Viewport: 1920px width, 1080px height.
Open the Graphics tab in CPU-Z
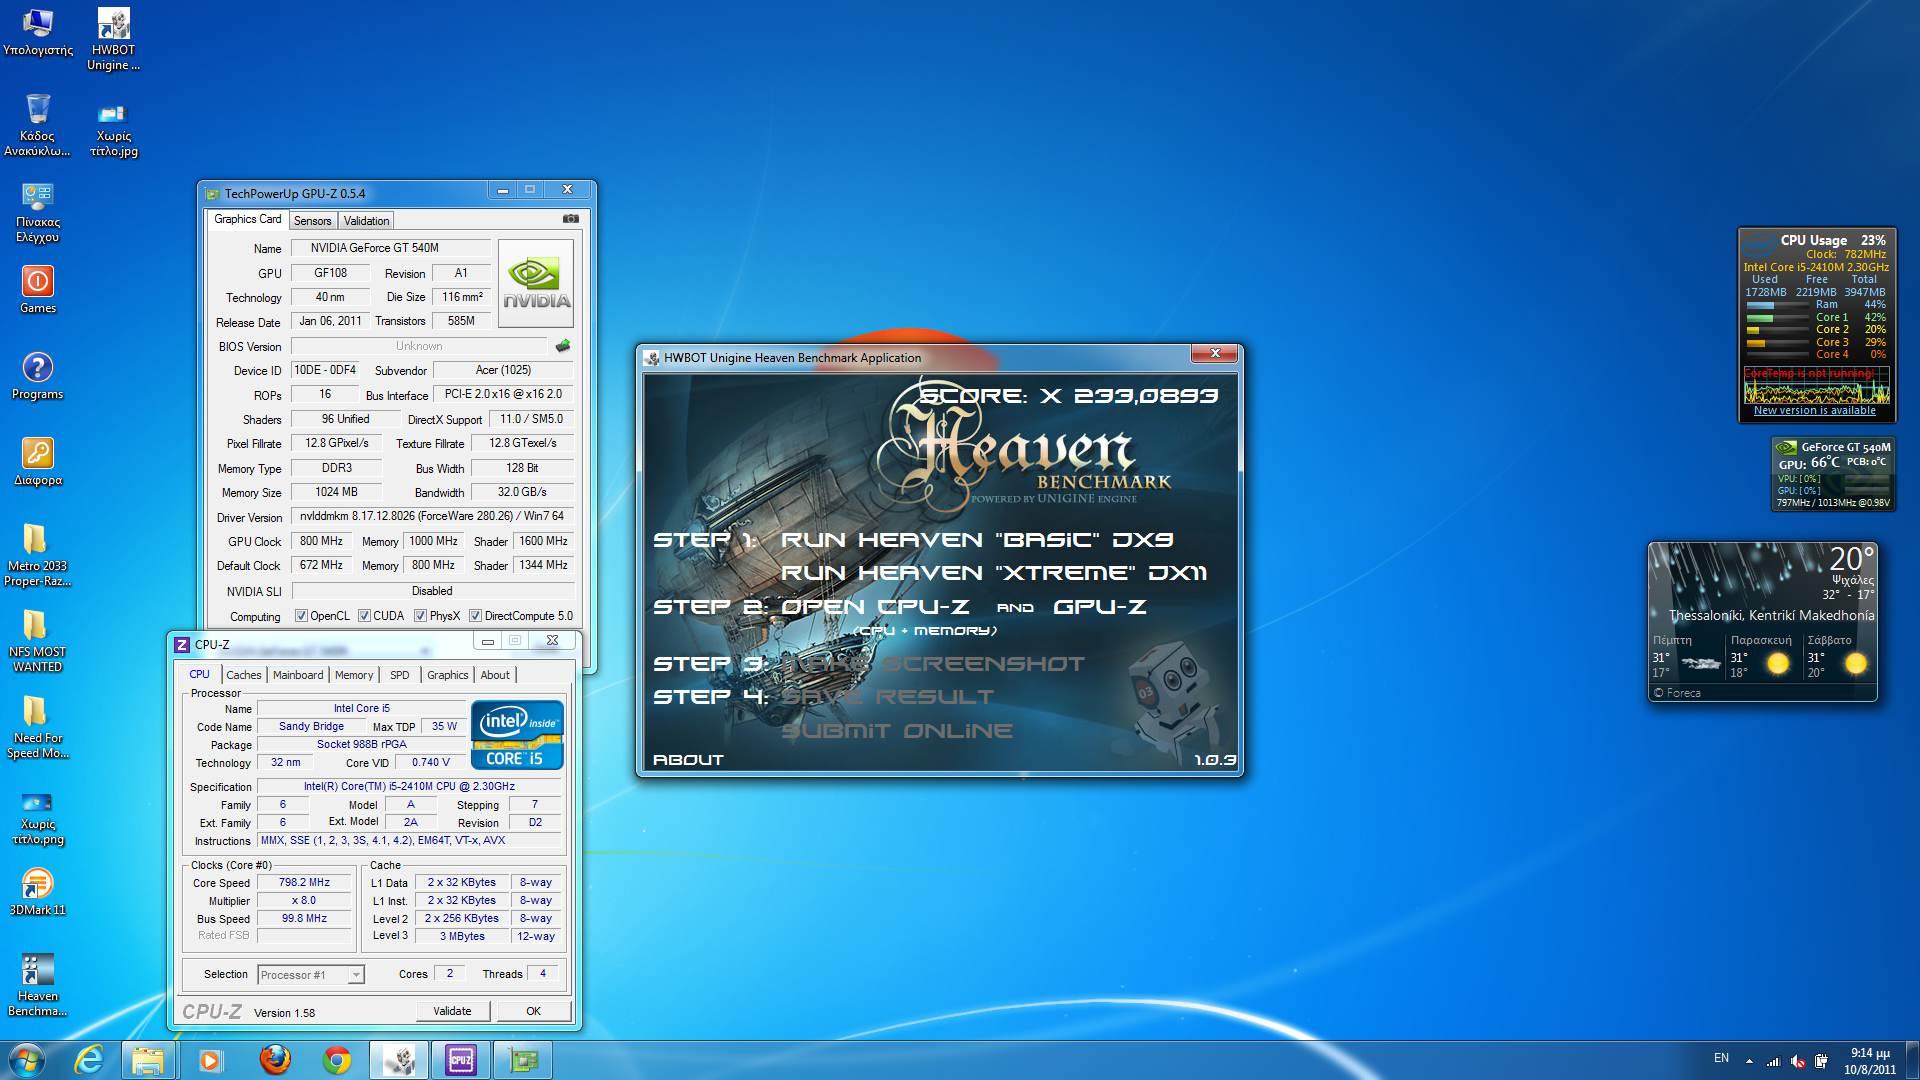tap(447, 675)
